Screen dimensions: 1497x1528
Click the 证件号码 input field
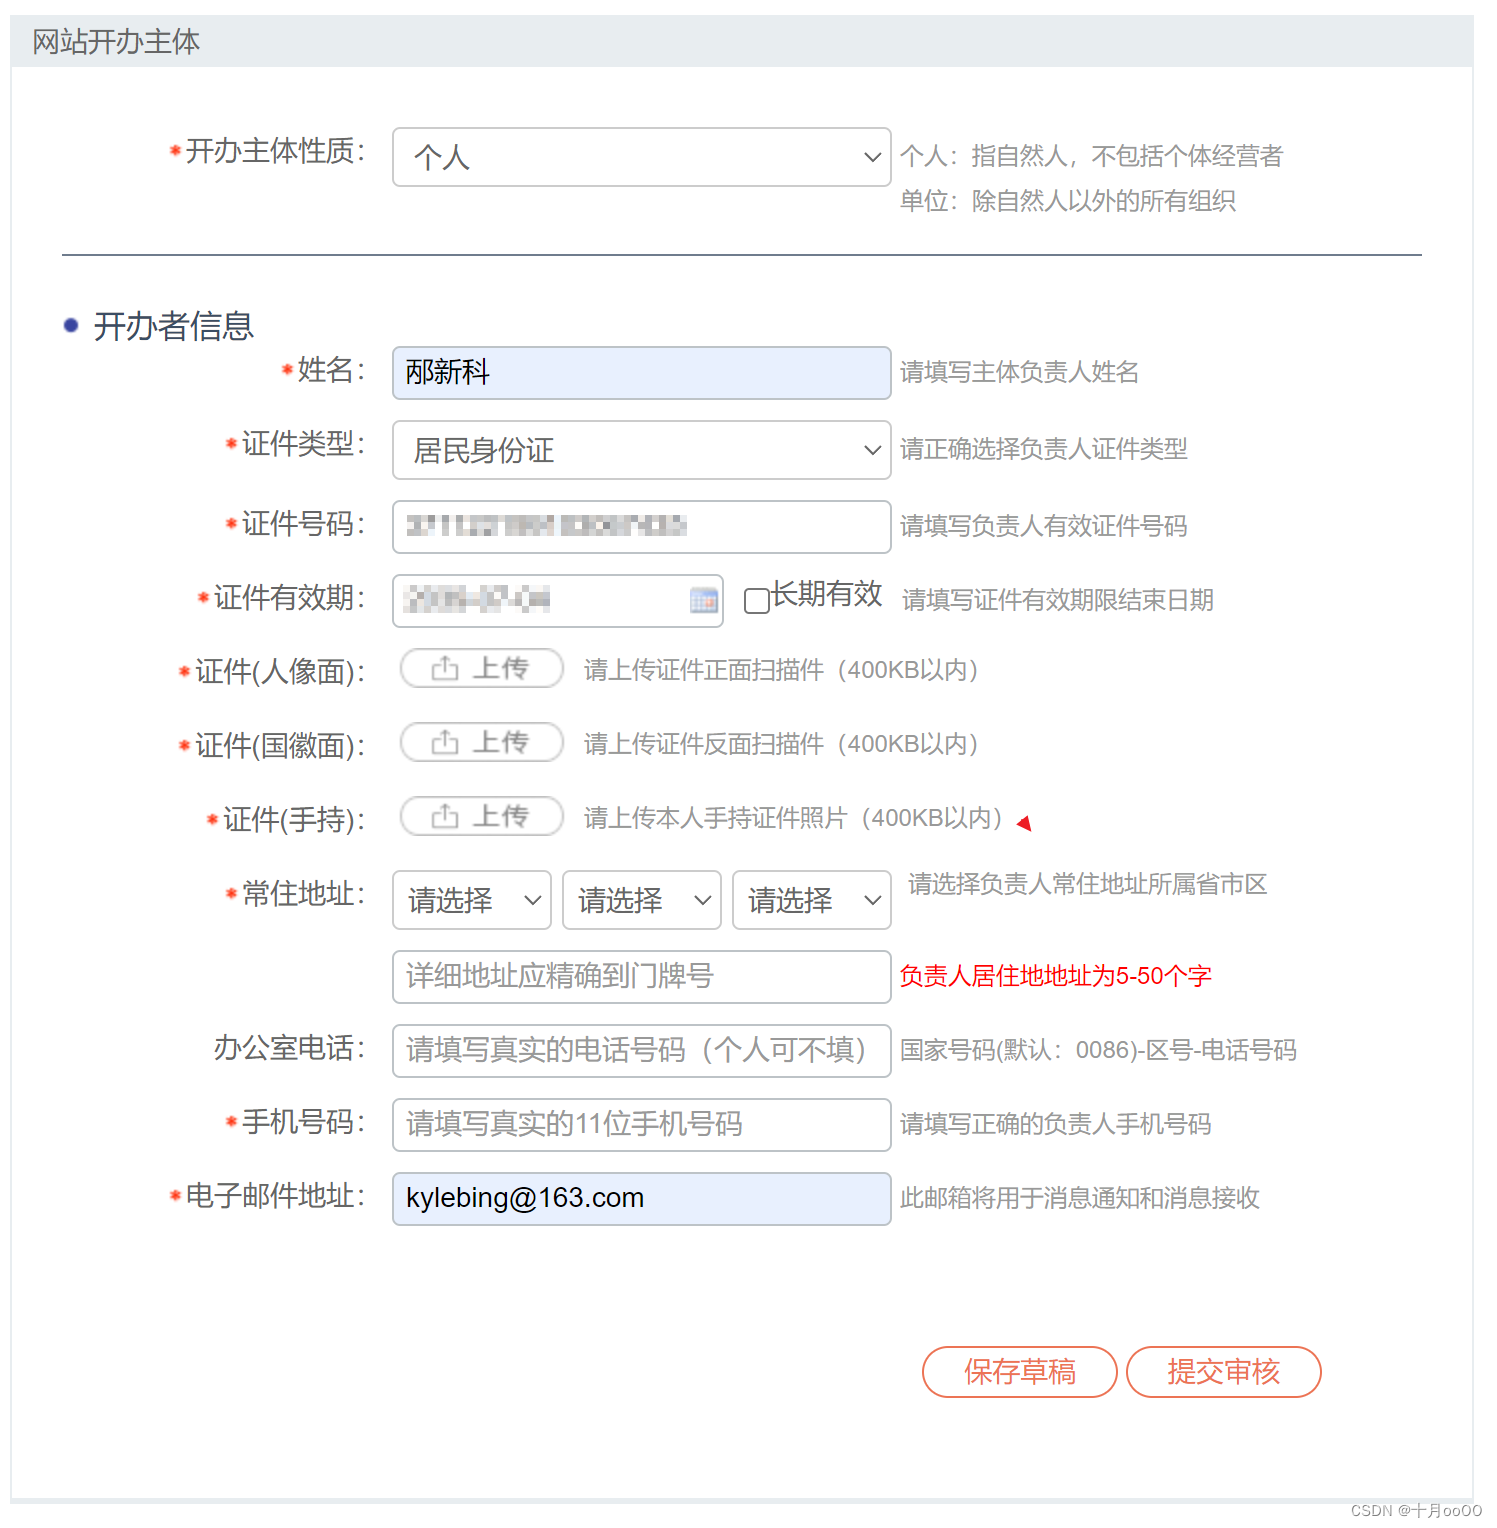click(x=641, y=527)
